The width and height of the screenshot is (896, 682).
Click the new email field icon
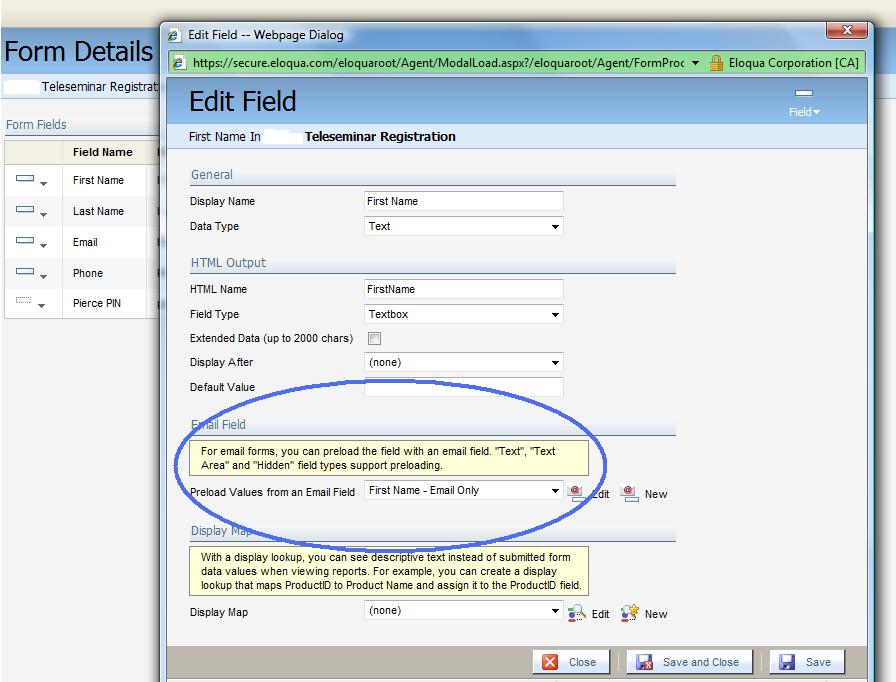tap(629, 493)
